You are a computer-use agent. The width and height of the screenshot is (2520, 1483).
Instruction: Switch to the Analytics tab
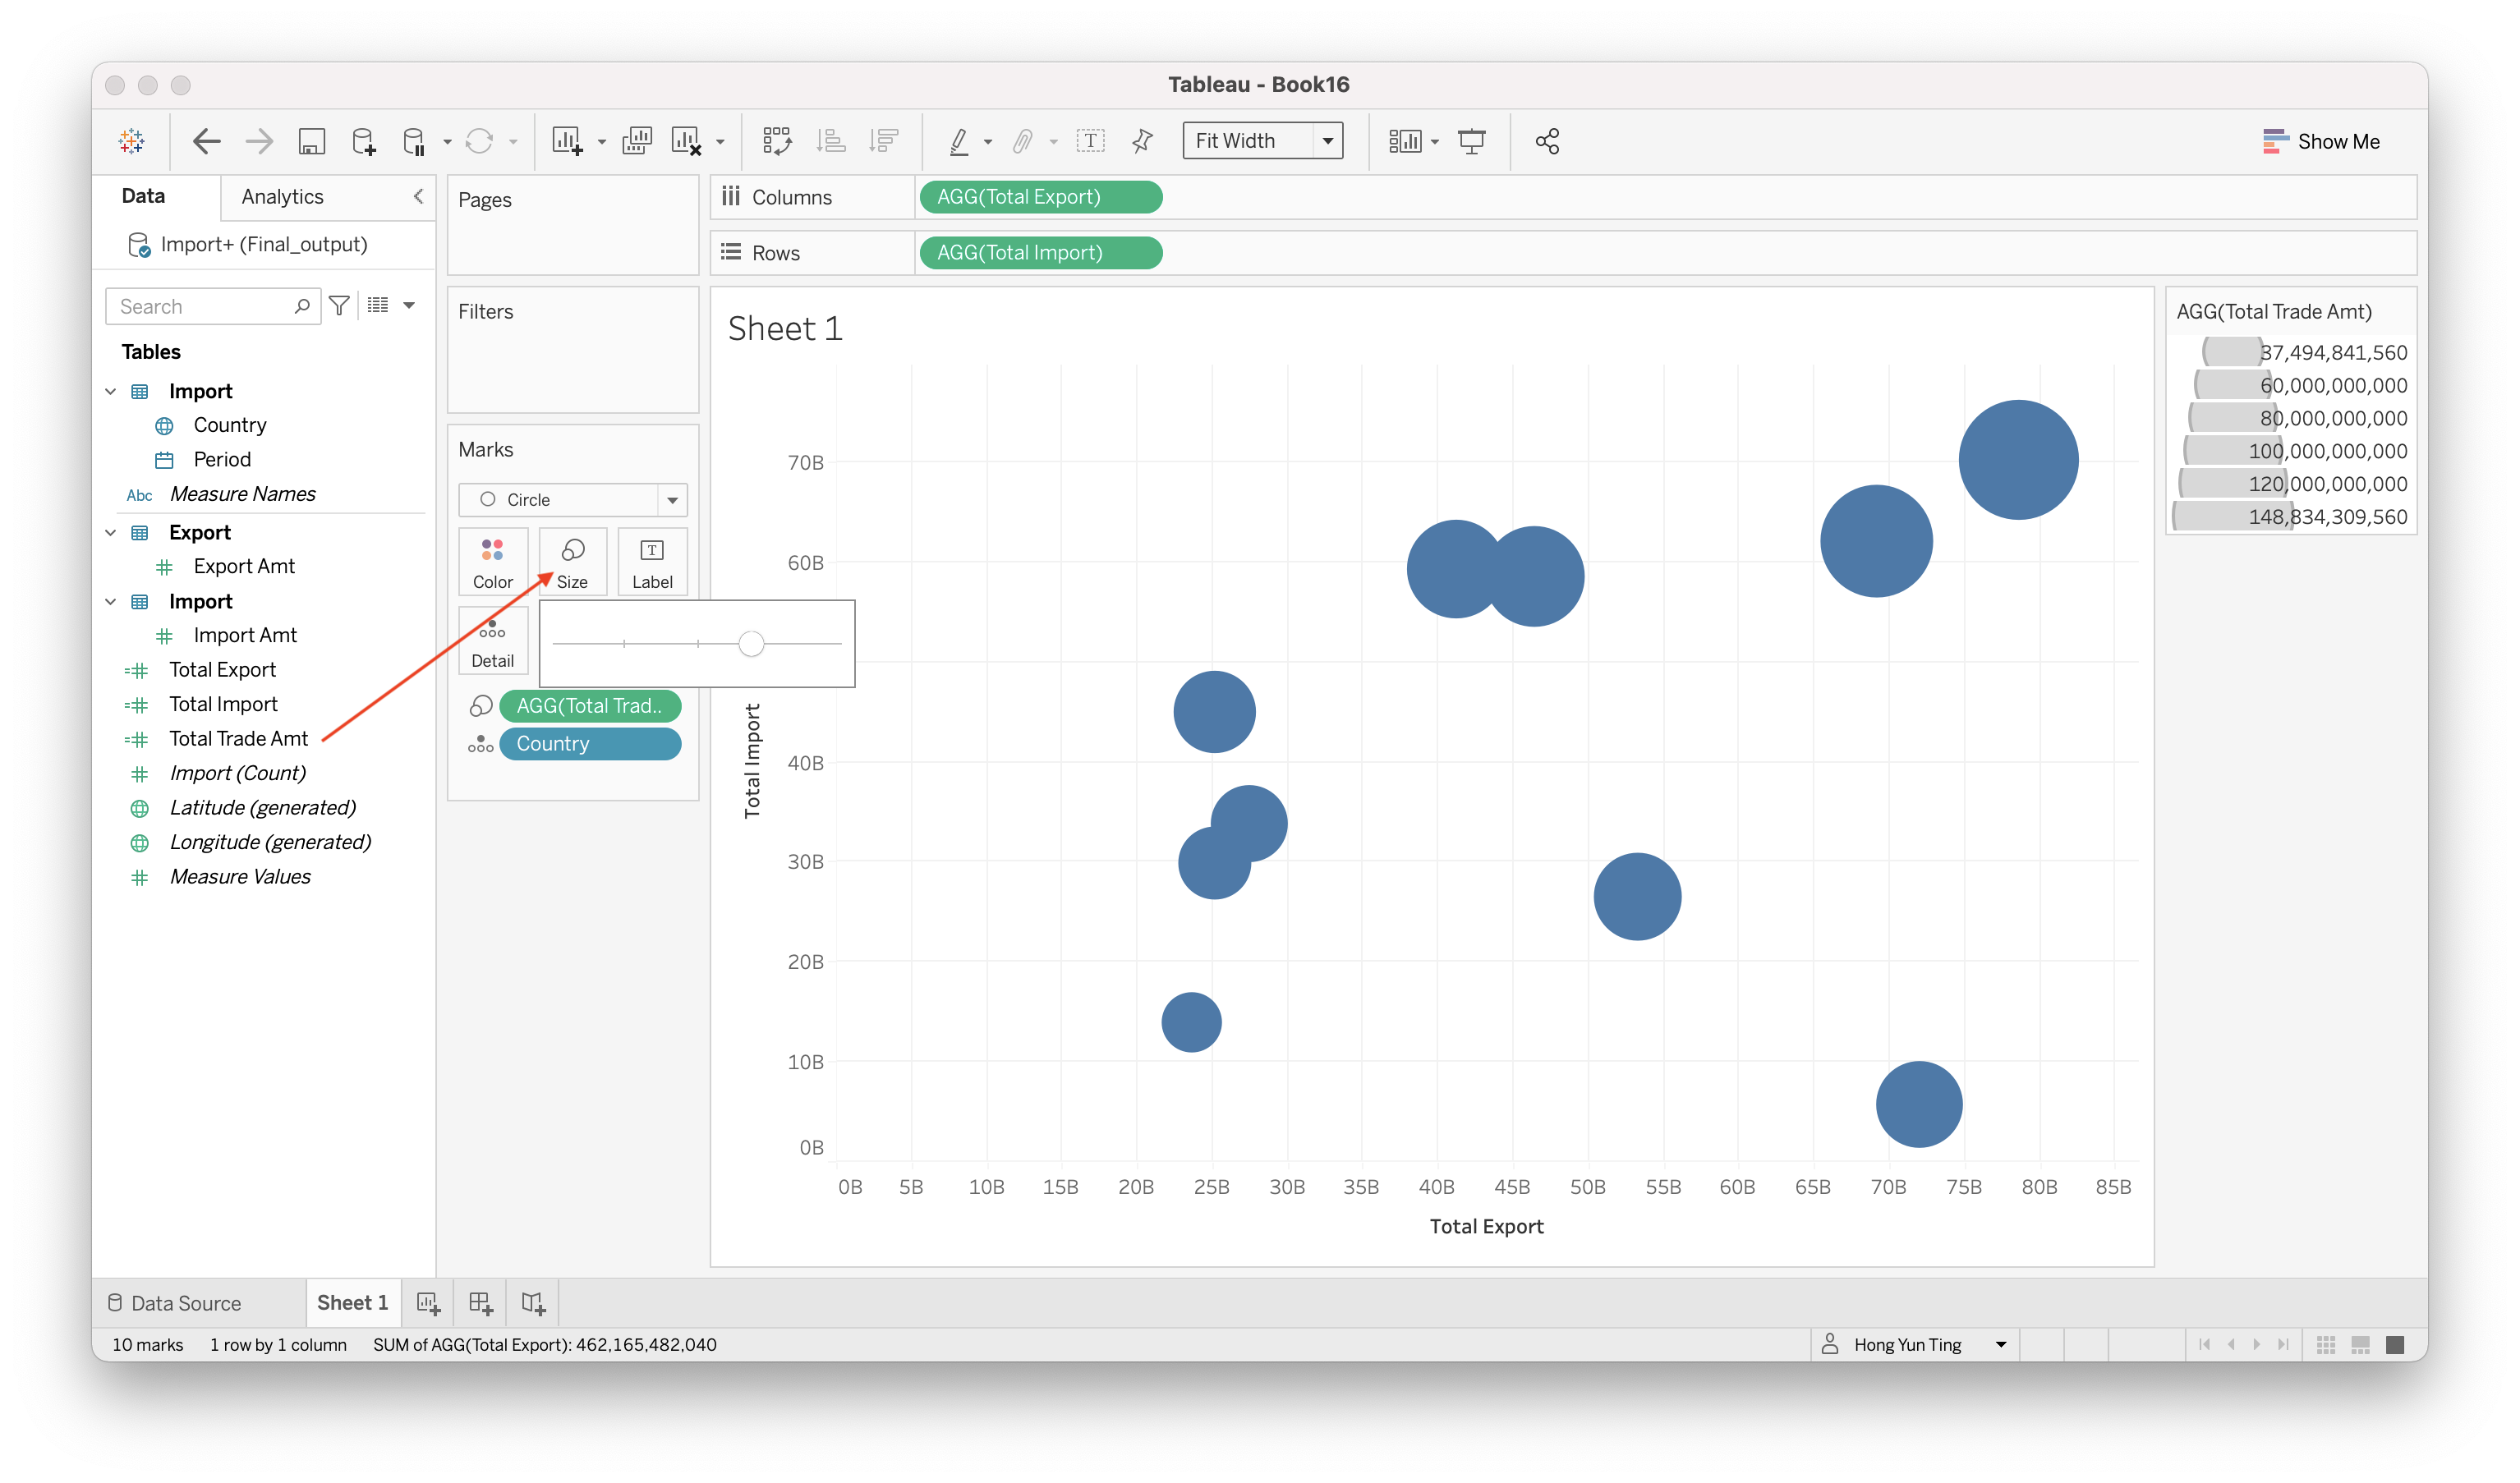[x=282, y=197]
